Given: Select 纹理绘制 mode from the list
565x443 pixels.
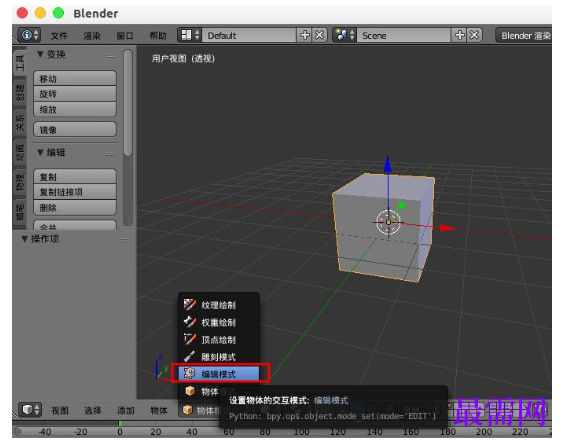Looking at the screenshot, I should point(219,305).
